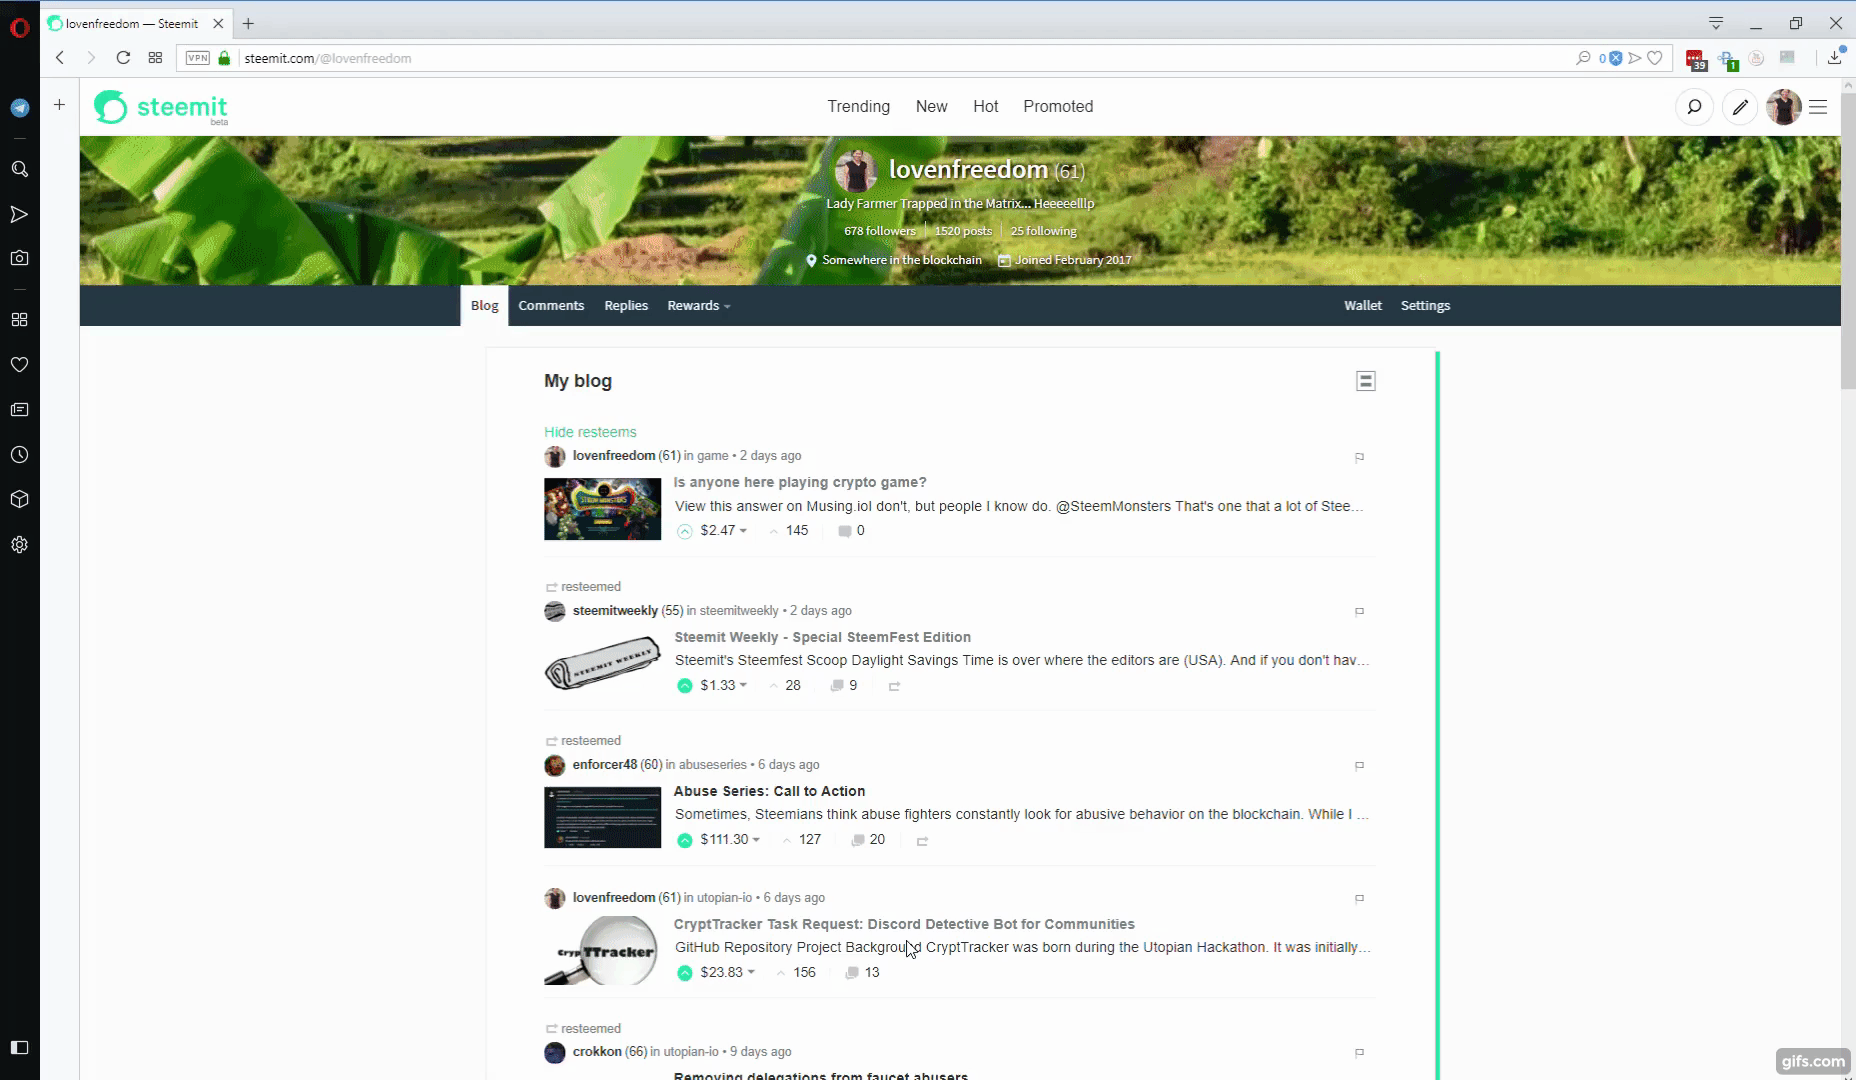The image size is (1856, 1080).
Task: Open My Flow sidebar arrow icon
Action: (x=20, y=214)
